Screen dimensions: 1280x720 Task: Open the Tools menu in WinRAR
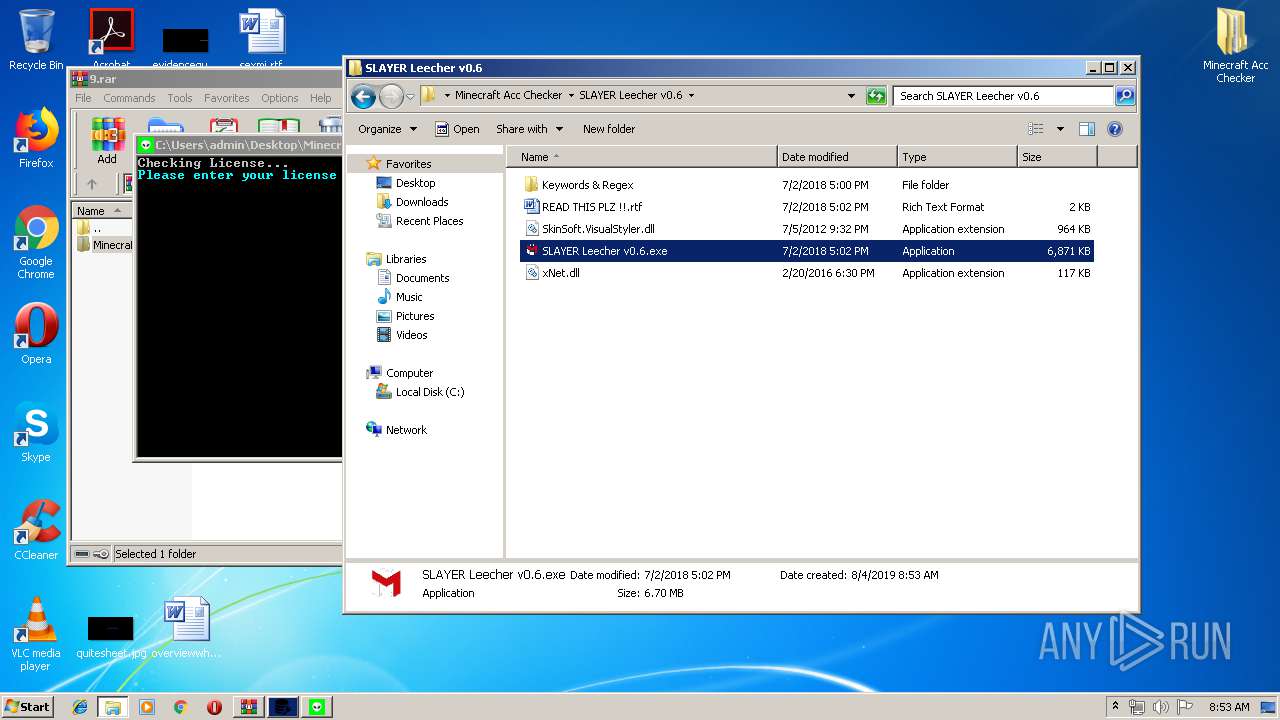pyautogui.click(x=180, y=98)
